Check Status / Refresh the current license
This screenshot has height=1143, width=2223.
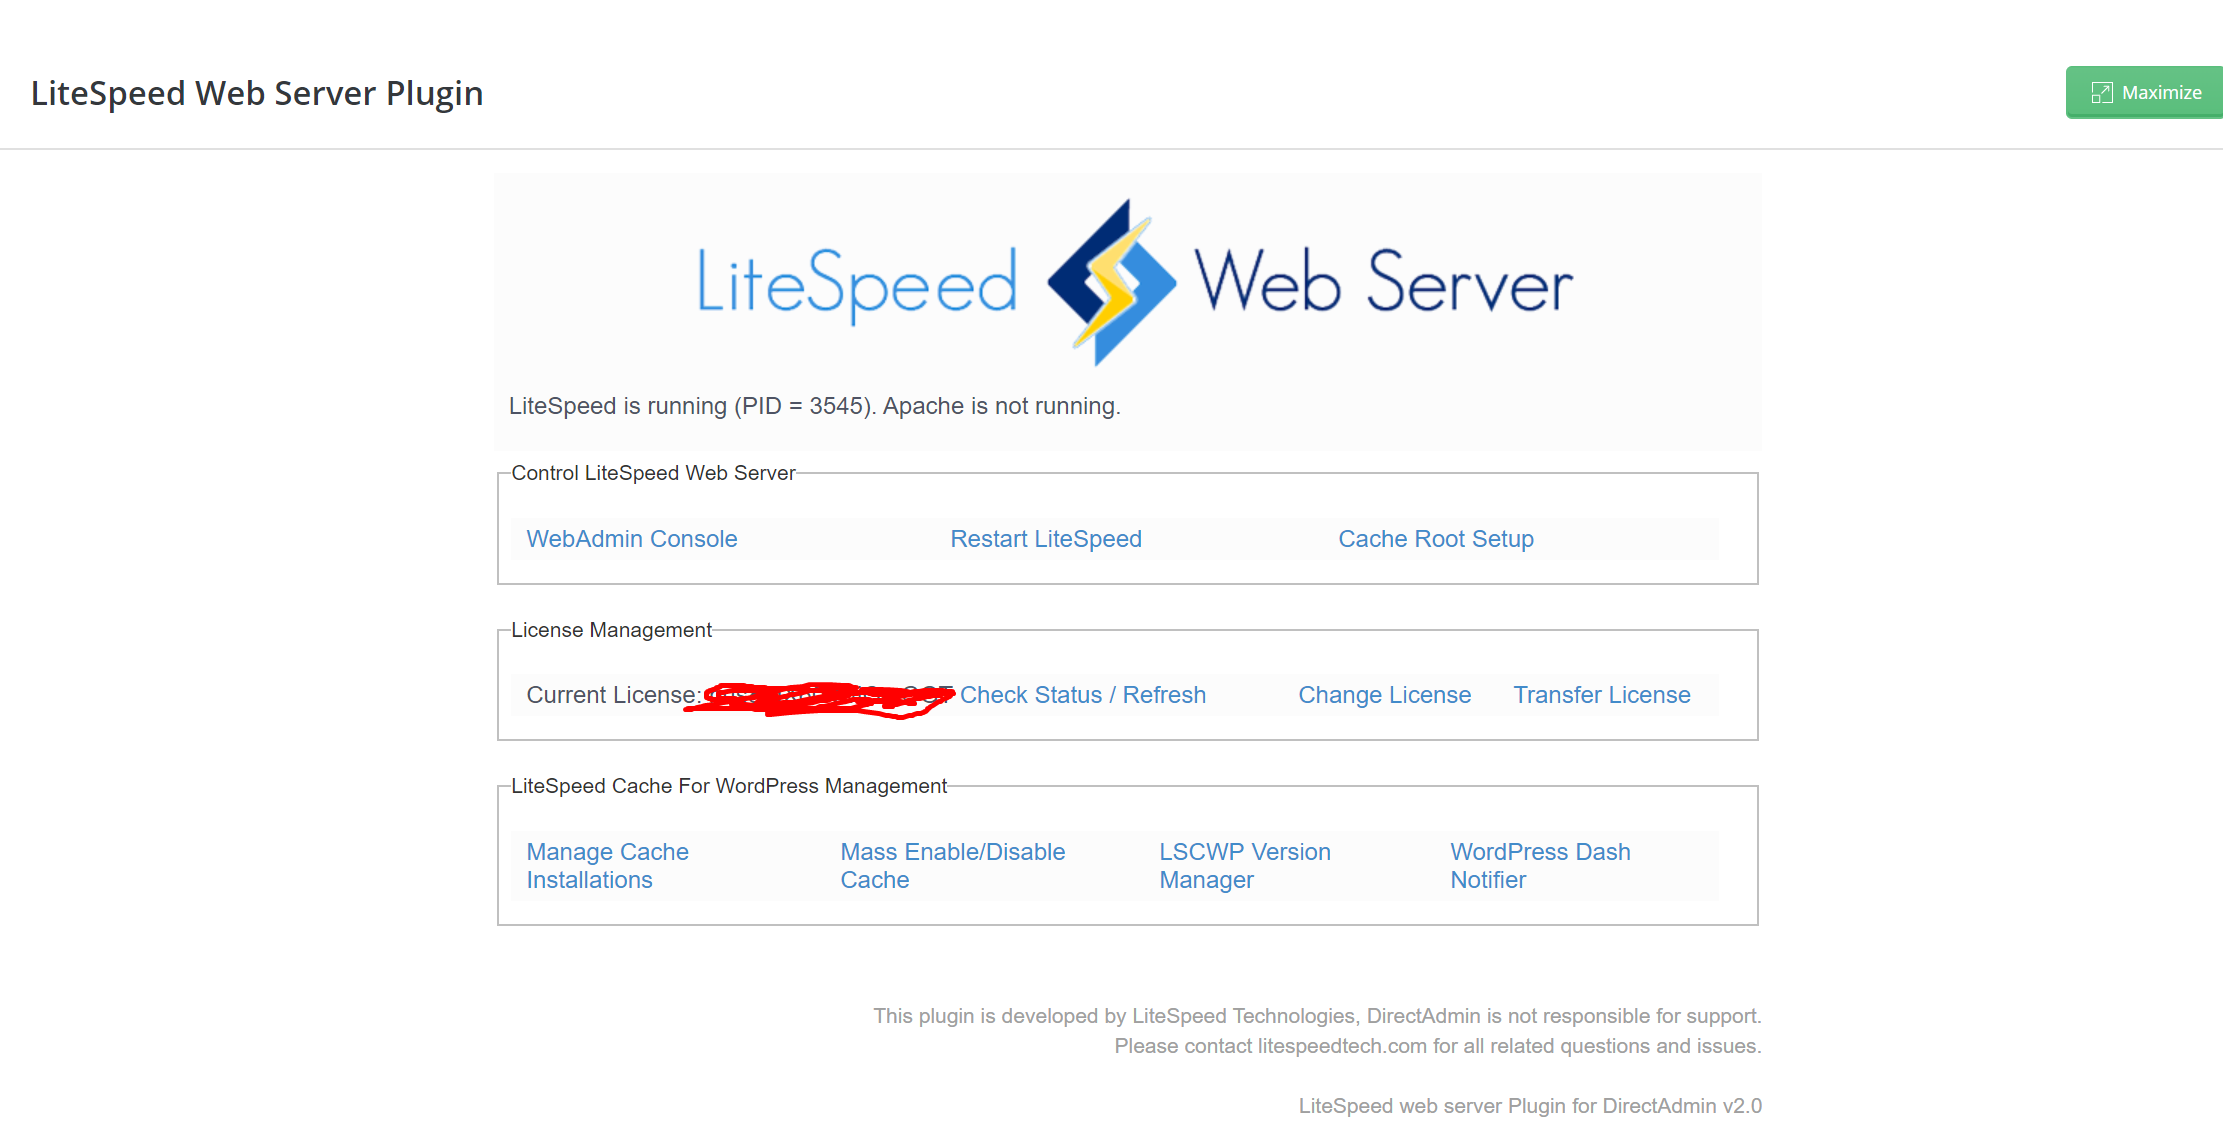(x=1083, y=694)
